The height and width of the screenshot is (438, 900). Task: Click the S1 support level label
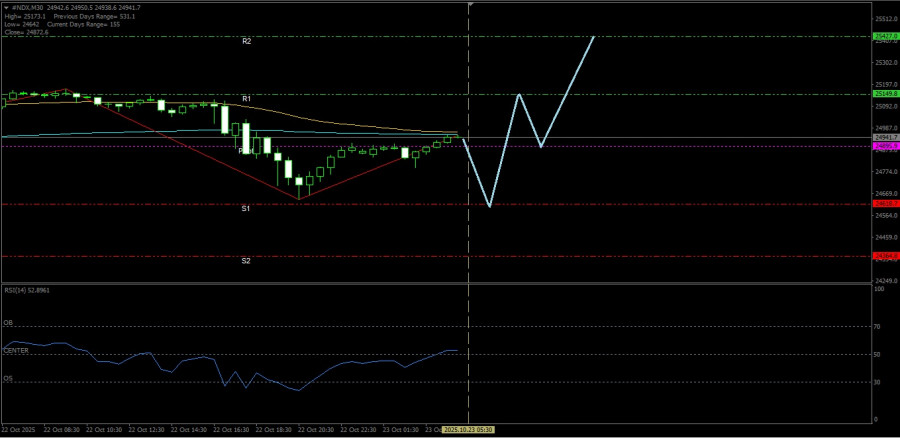pos(246,208)
